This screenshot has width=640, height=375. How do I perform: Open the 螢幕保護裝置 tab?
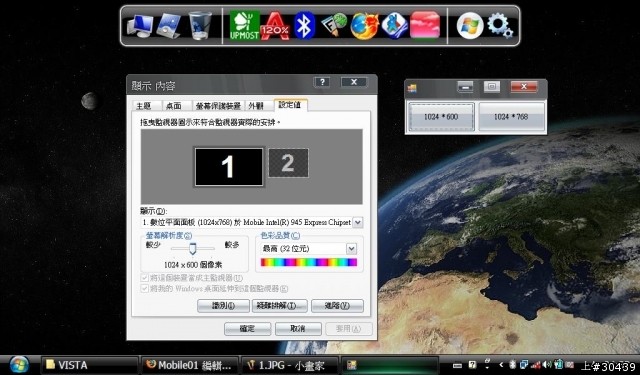pos(218,106)
